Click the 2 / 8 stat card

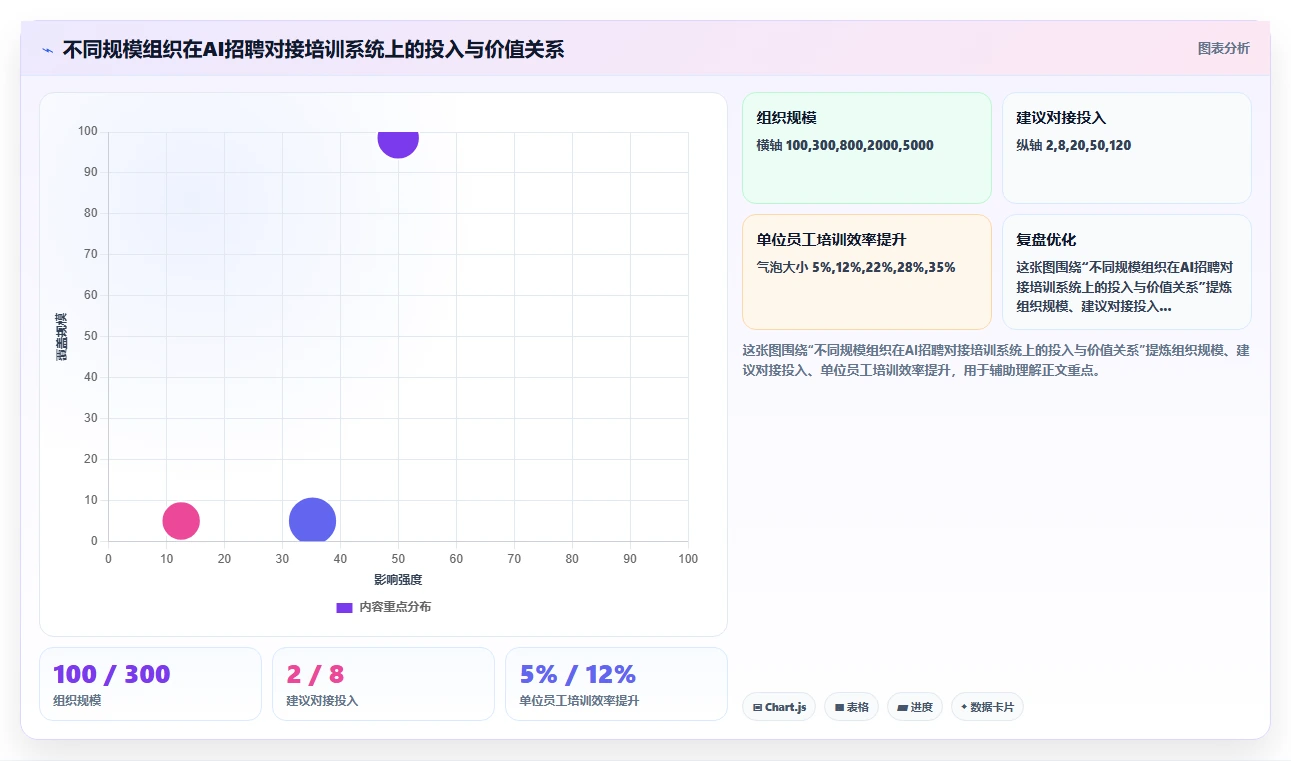click(383, 684)
